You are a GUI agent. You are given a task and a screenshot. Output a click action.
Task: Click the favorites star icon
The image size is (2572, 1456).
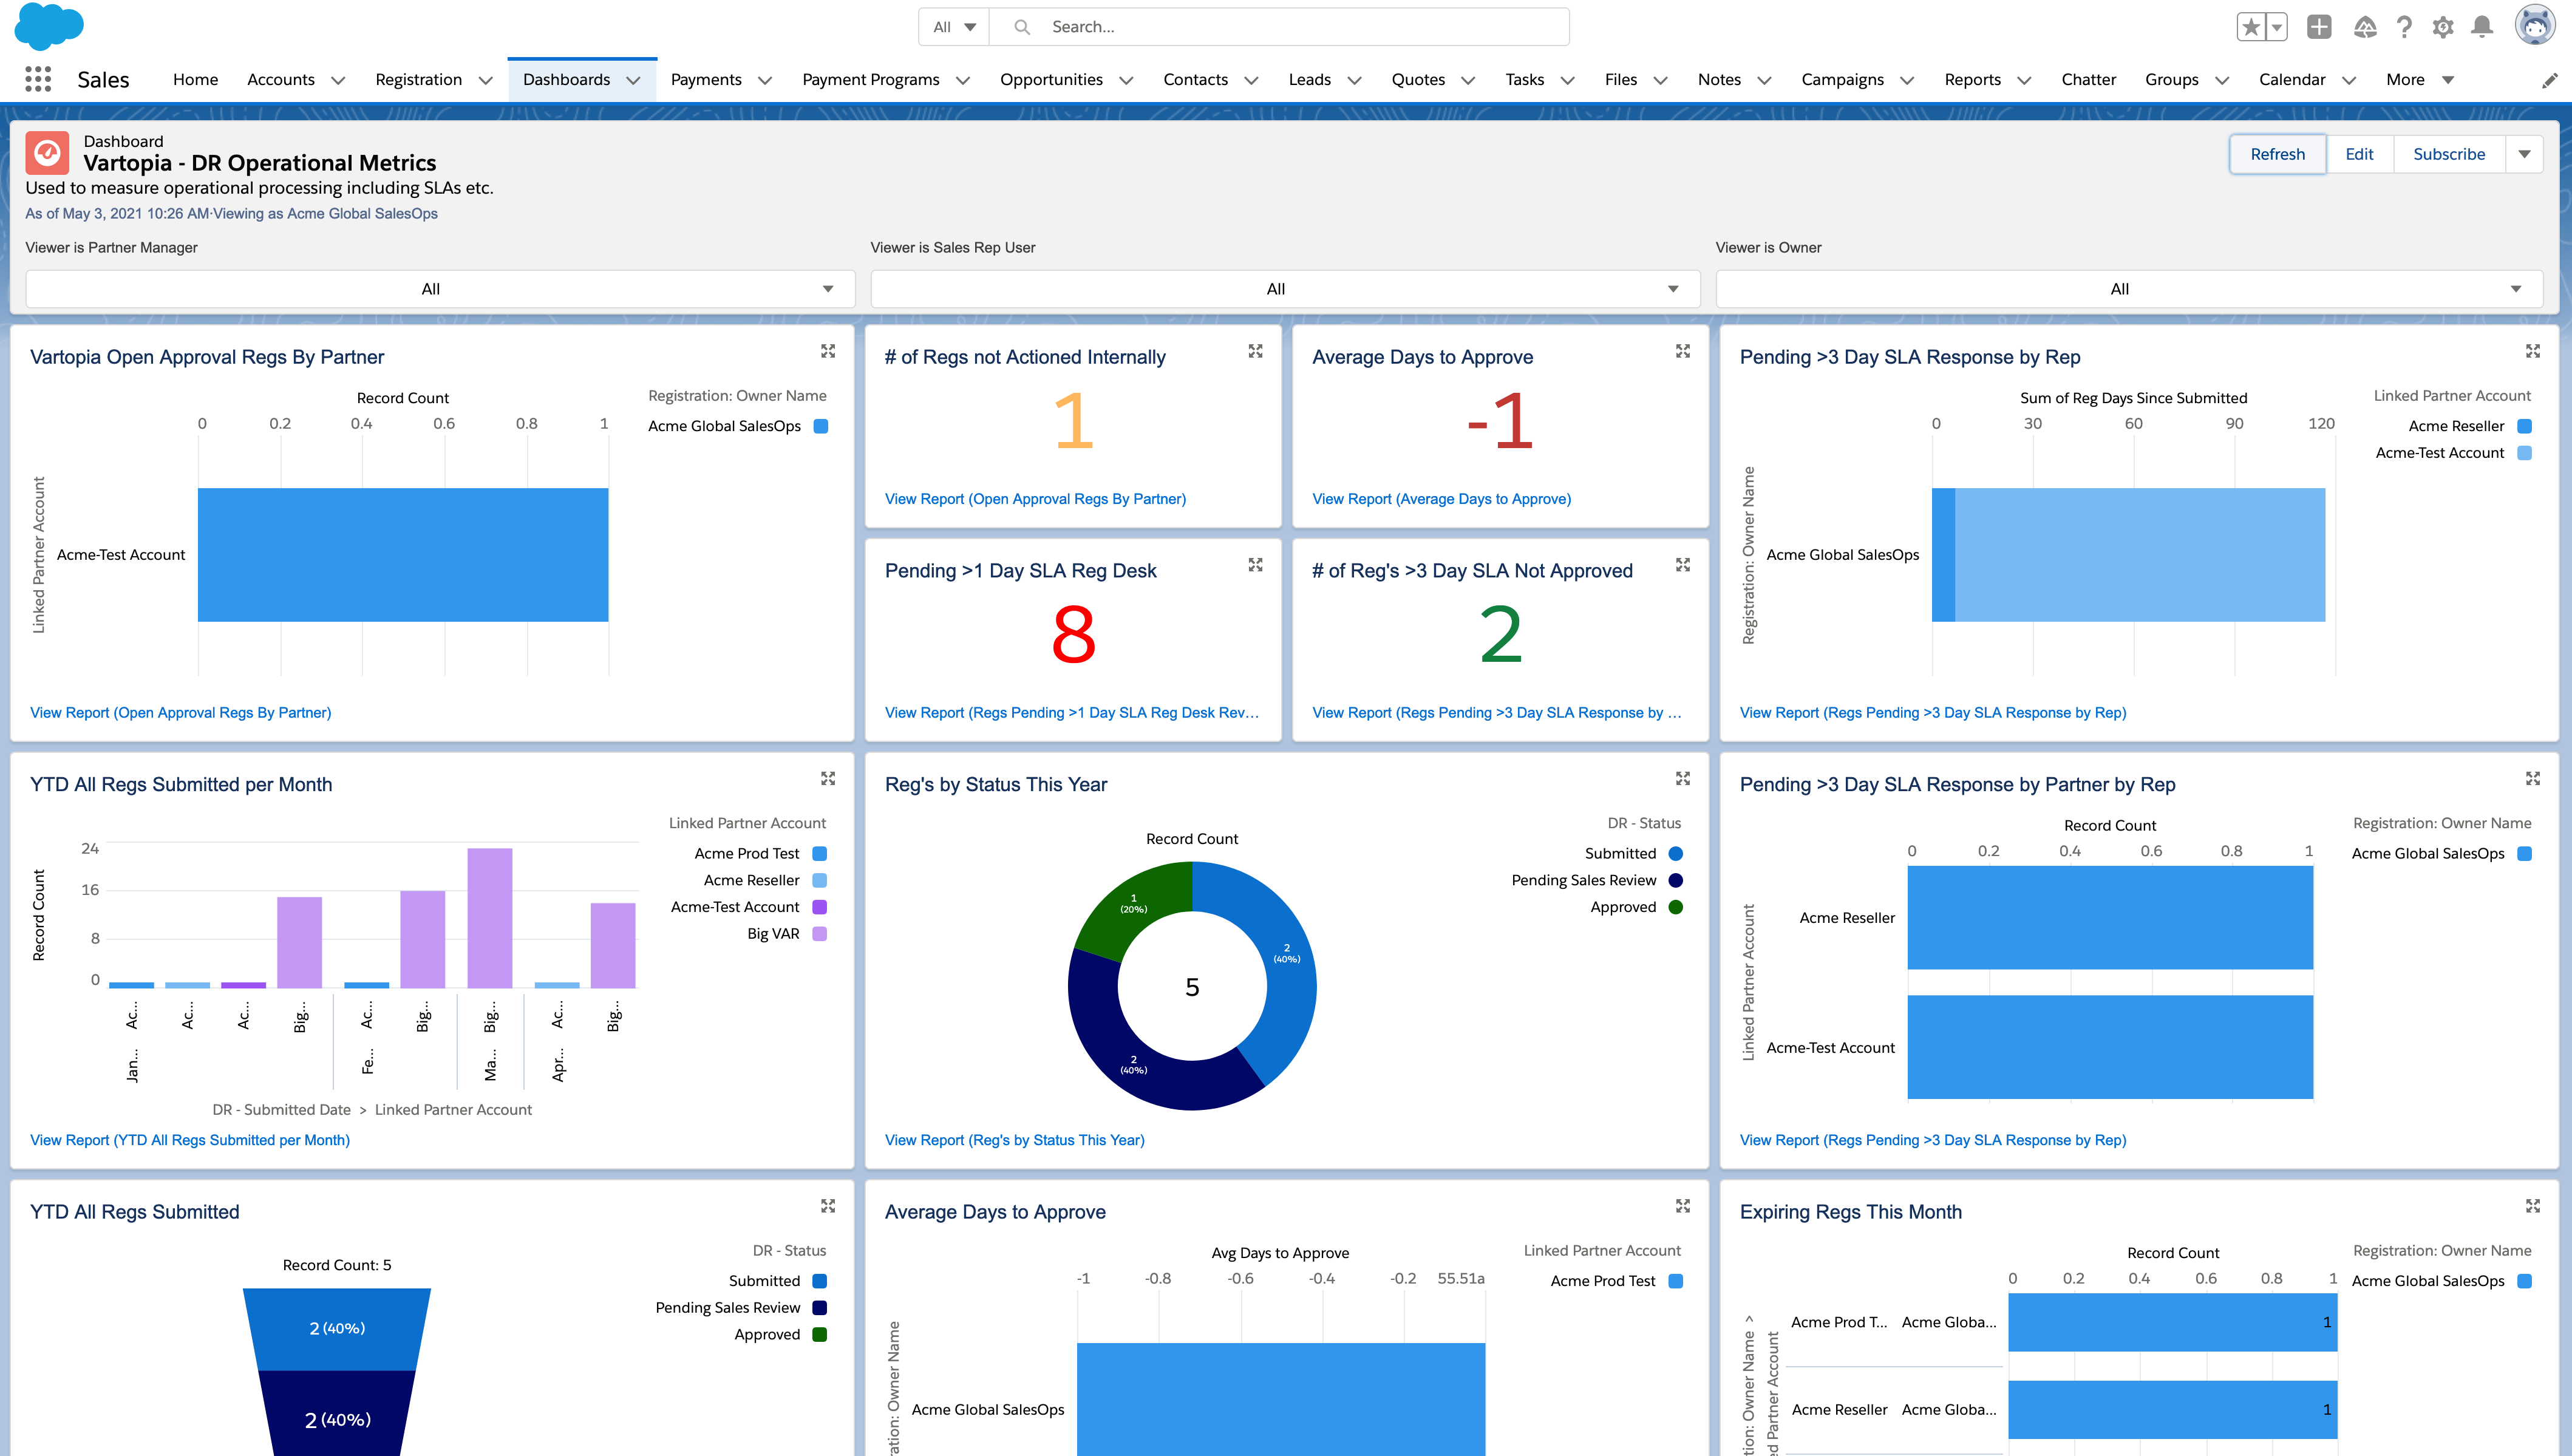tap(2251, 27)
